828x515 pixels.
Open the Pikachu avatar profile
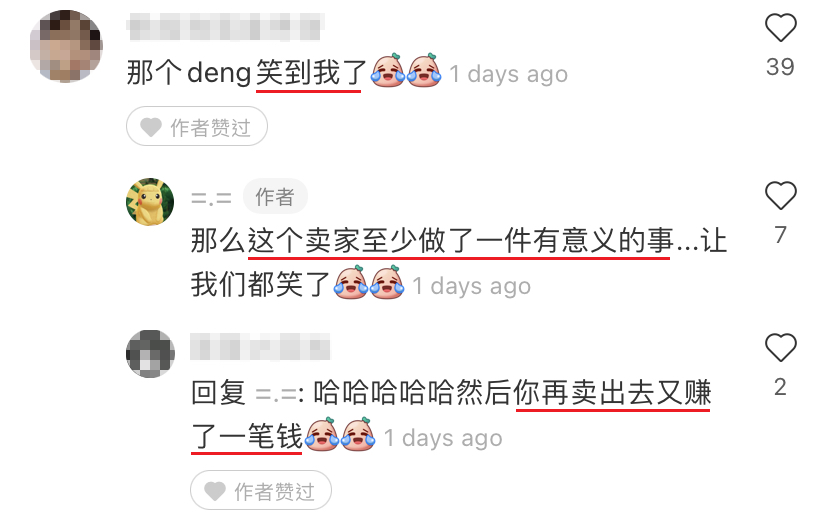pyautogui.click(x=150, y=202)
